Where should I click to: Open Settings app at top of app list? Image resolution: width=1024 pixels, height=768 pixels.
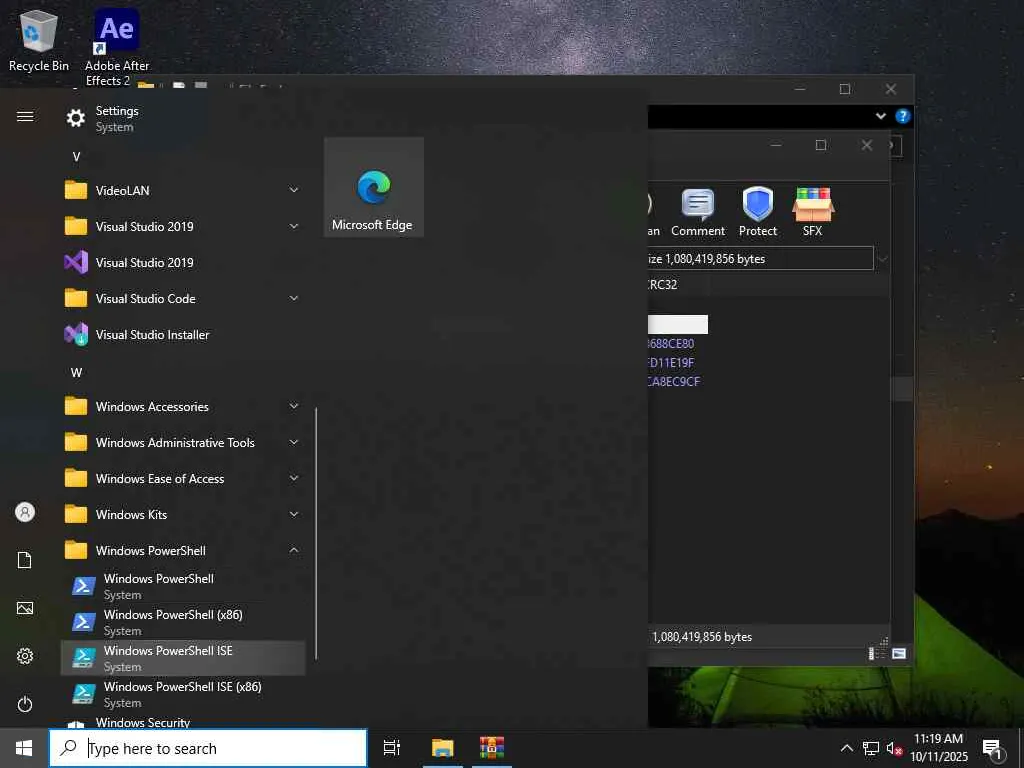click(x=183, y=118)
